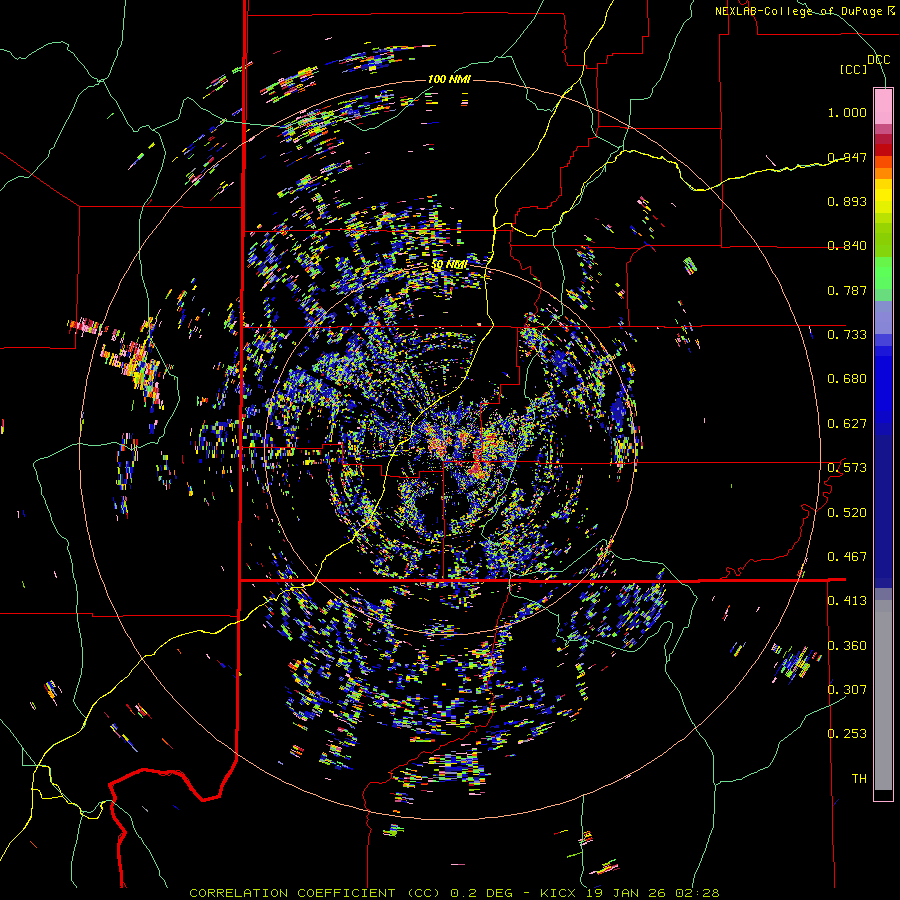Pick the gray segment of color bar
The width and height of the screenshot is (900, 900).
click(x=883, y=695)
